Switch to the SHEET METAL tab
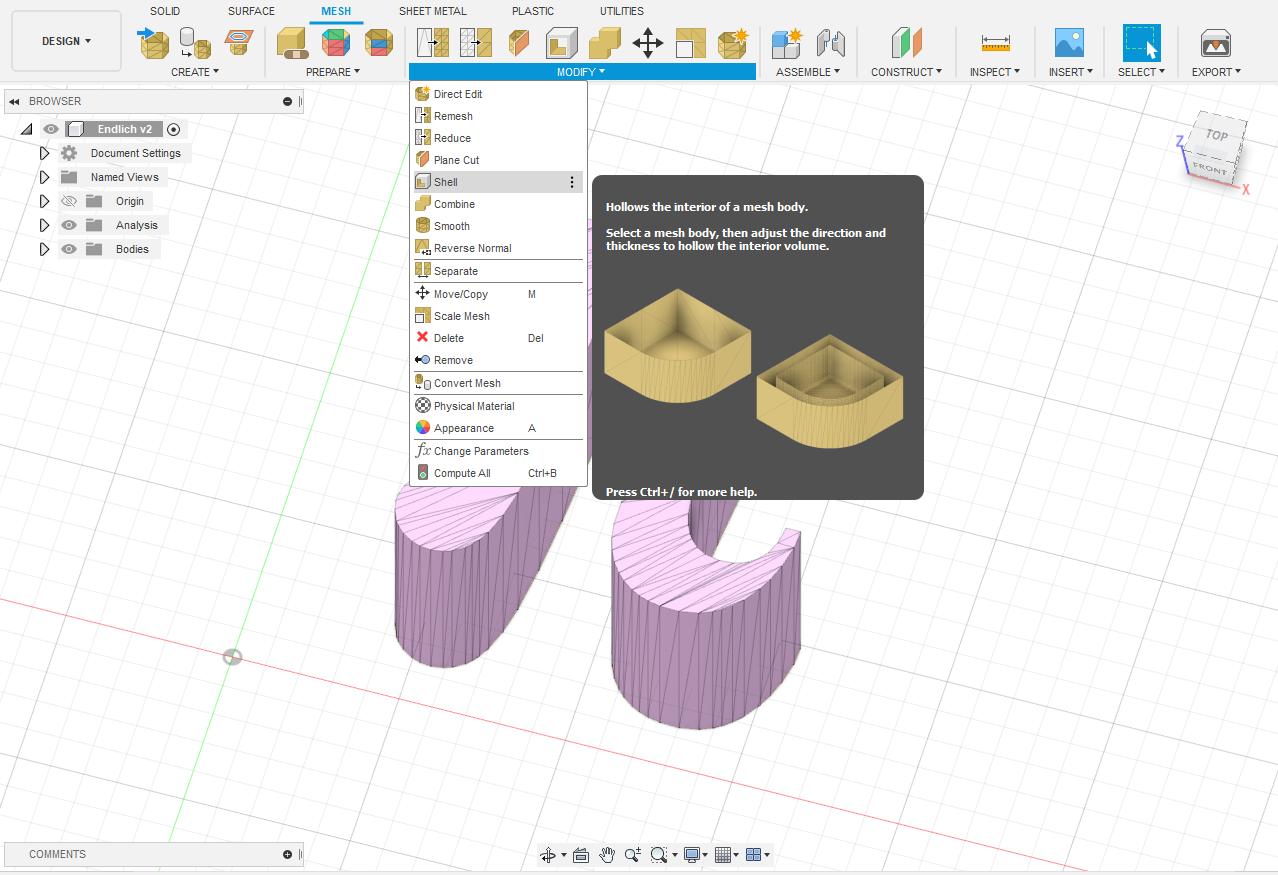This screenshot has height=875, width=1278. point(432,11)
